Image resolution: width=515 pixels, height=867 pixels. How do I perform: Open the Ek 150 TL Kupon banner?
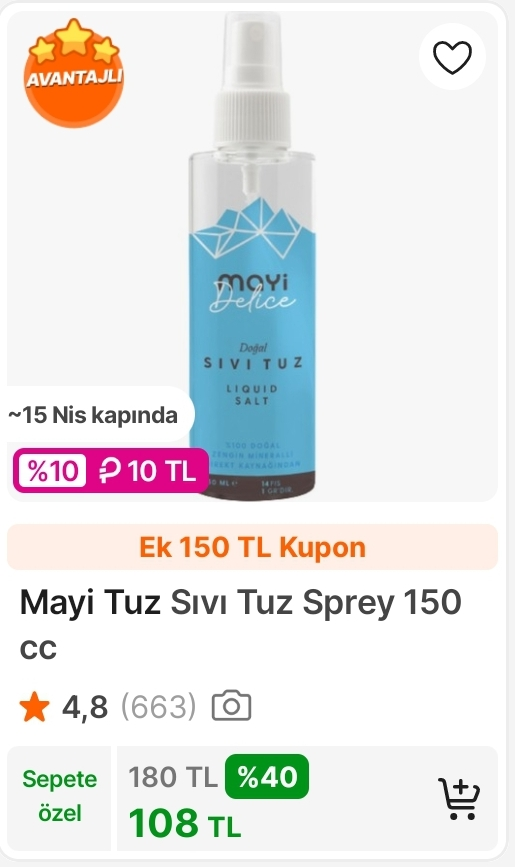[x=252, y=547]
